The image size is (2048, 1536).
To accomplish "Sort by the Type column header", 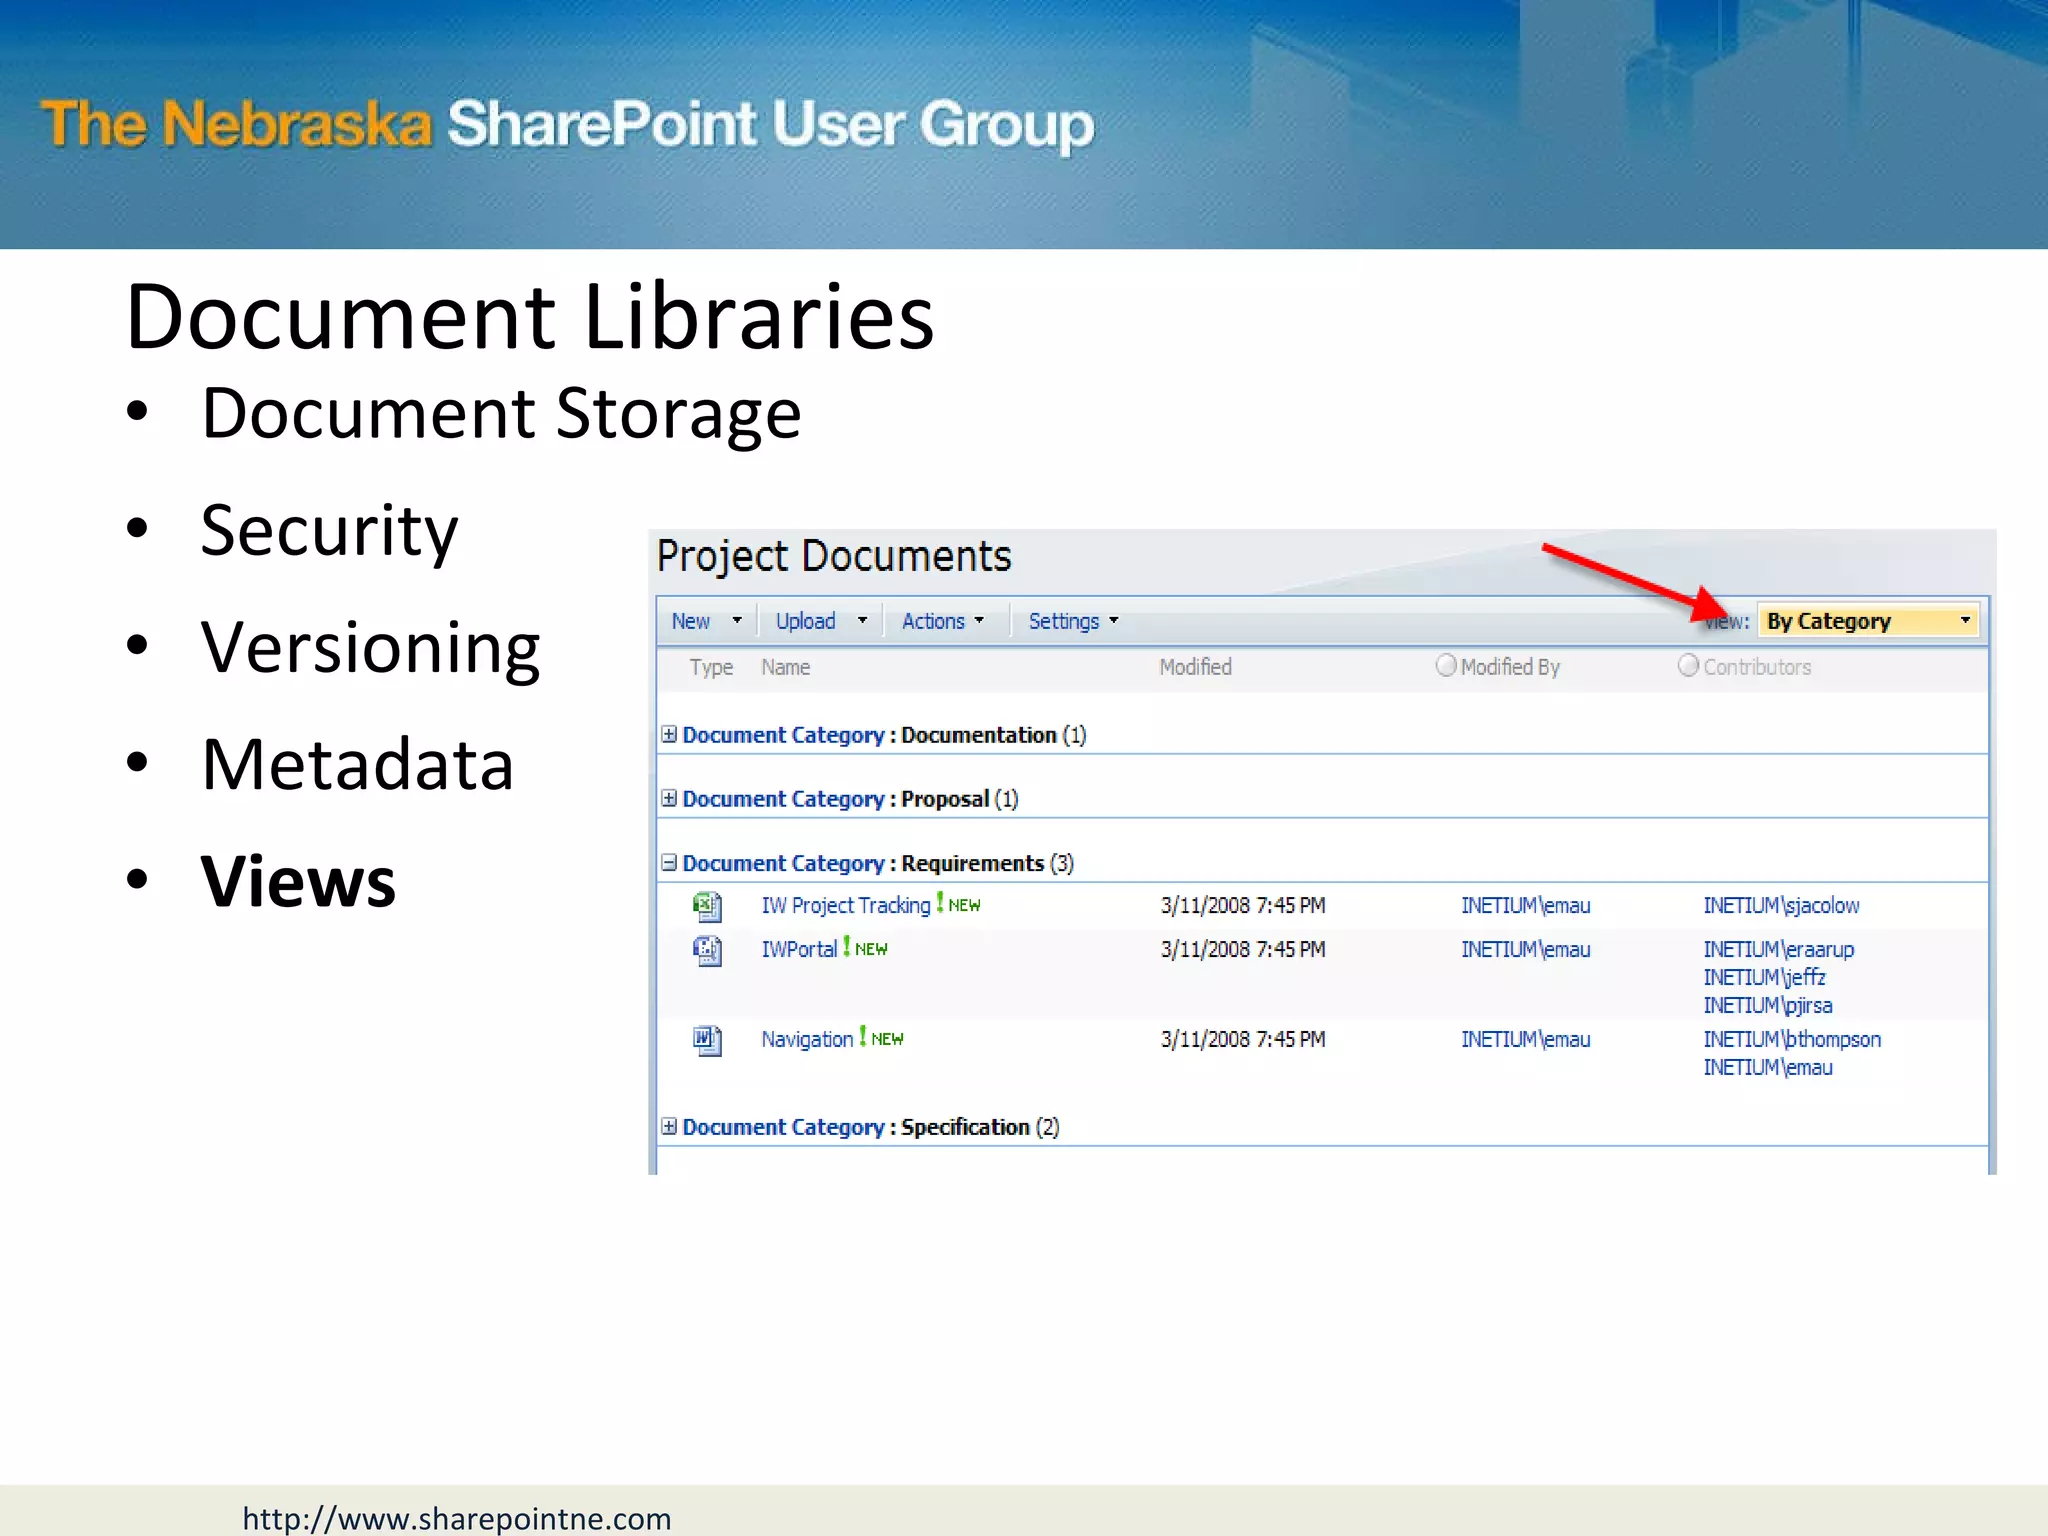I will point(711,667).
